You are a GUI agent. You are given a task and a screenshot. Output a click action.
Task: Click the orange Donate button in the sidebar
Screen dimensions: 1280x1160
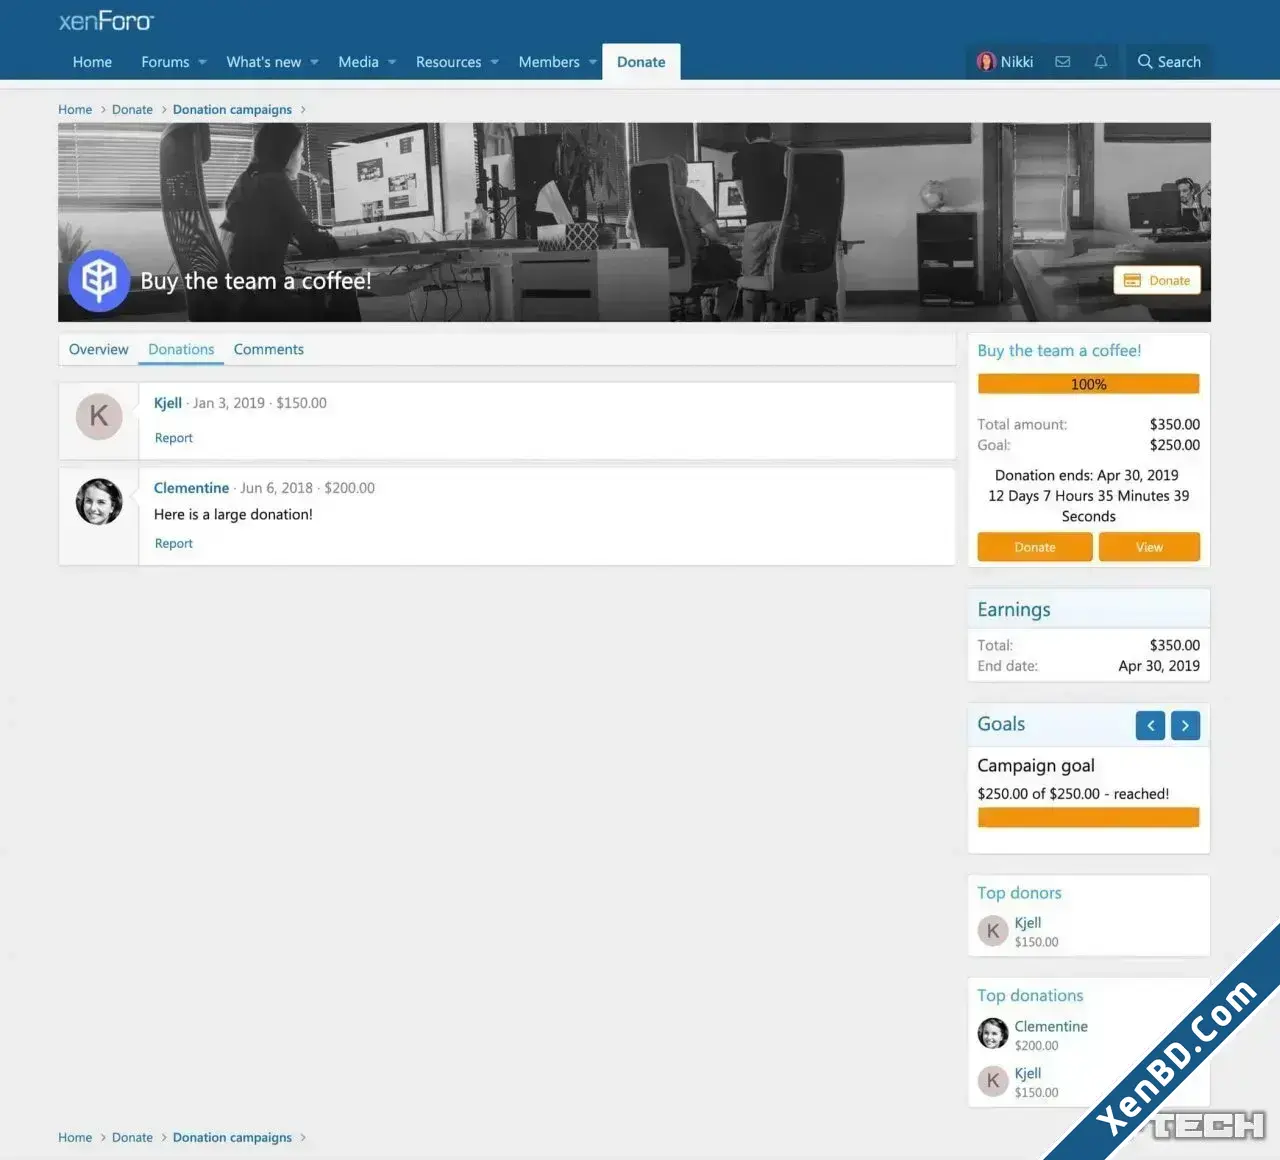coord(1035,547)
